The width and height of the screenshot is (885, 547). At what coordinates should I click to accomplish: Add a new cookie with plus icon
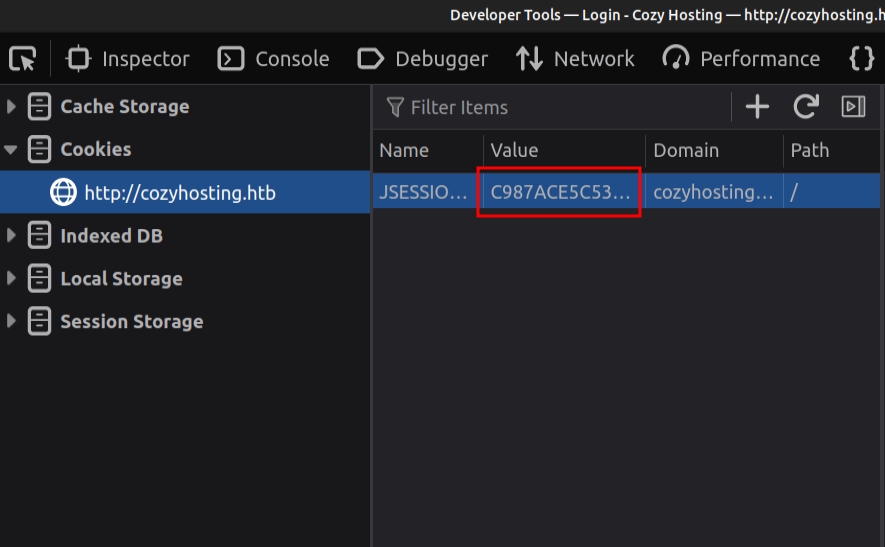coord(758,107)
